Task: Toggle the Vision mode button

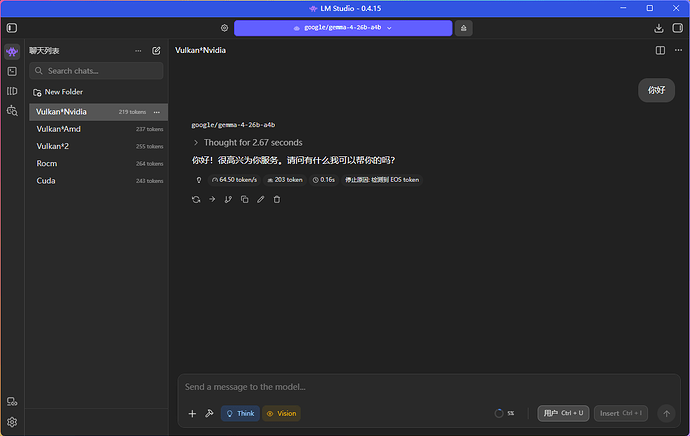Action: 281,414
